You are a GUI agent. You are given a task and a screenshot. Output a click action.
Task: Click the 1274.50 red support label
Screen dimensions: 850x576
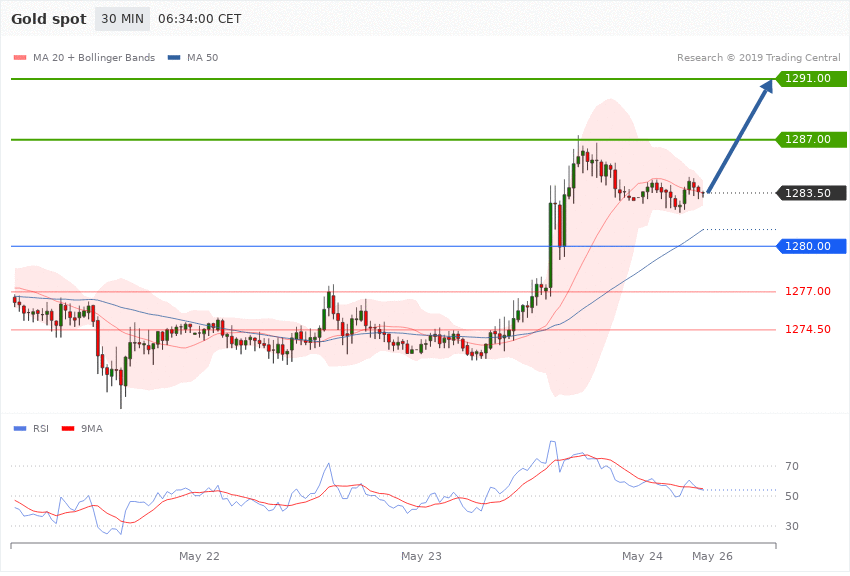coord(808,329)
